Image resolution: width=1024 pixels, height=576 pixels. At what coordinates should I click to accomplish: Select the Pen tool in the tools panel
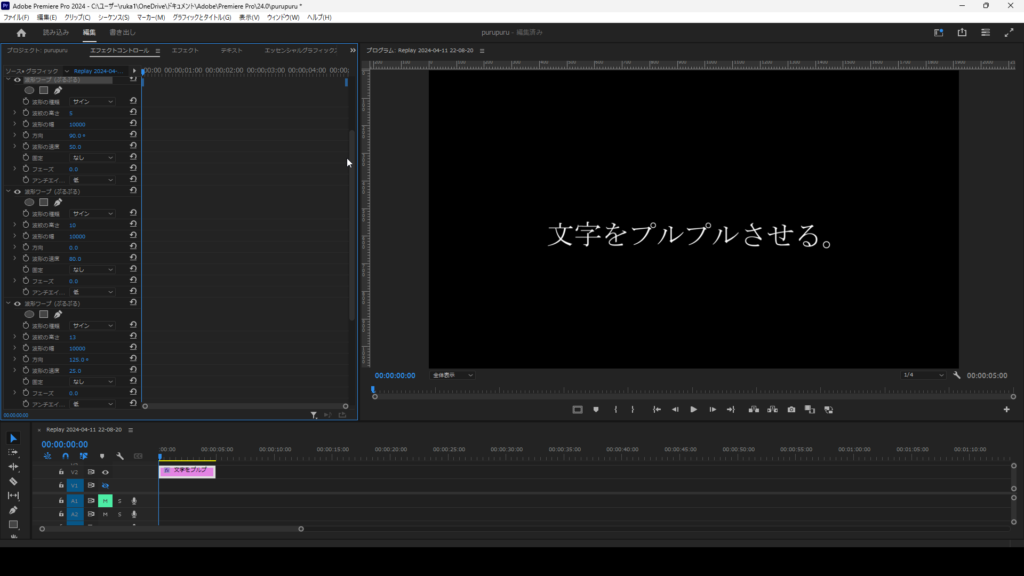pos(13,510)
